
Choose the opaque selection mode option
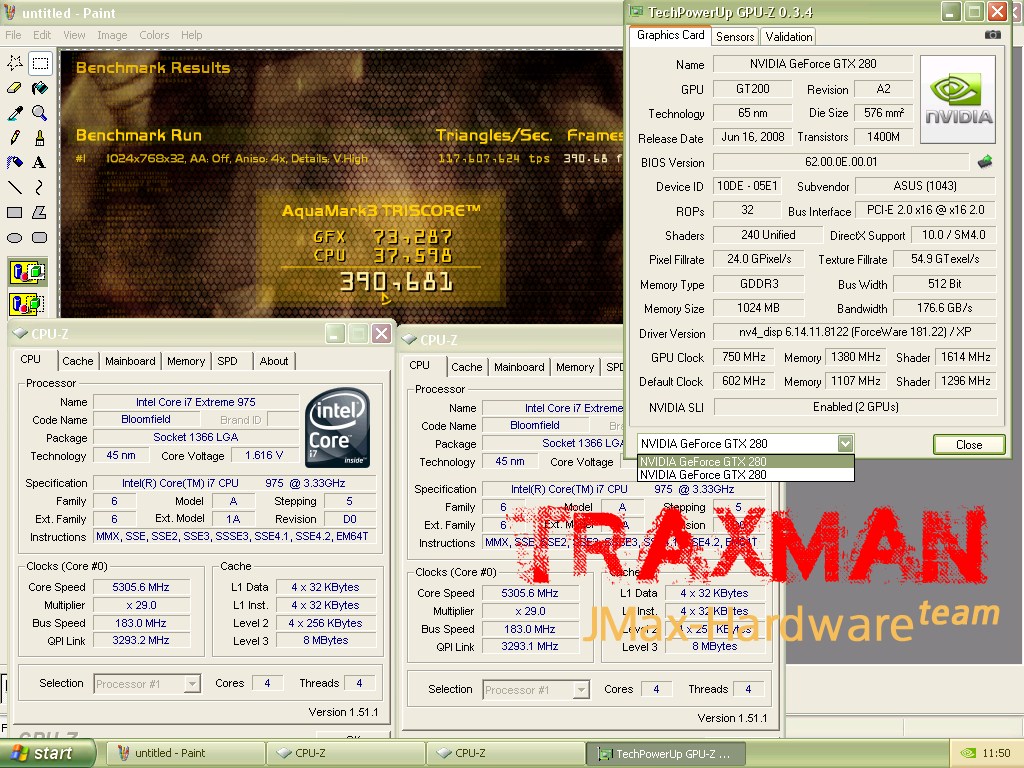point(27,272)
